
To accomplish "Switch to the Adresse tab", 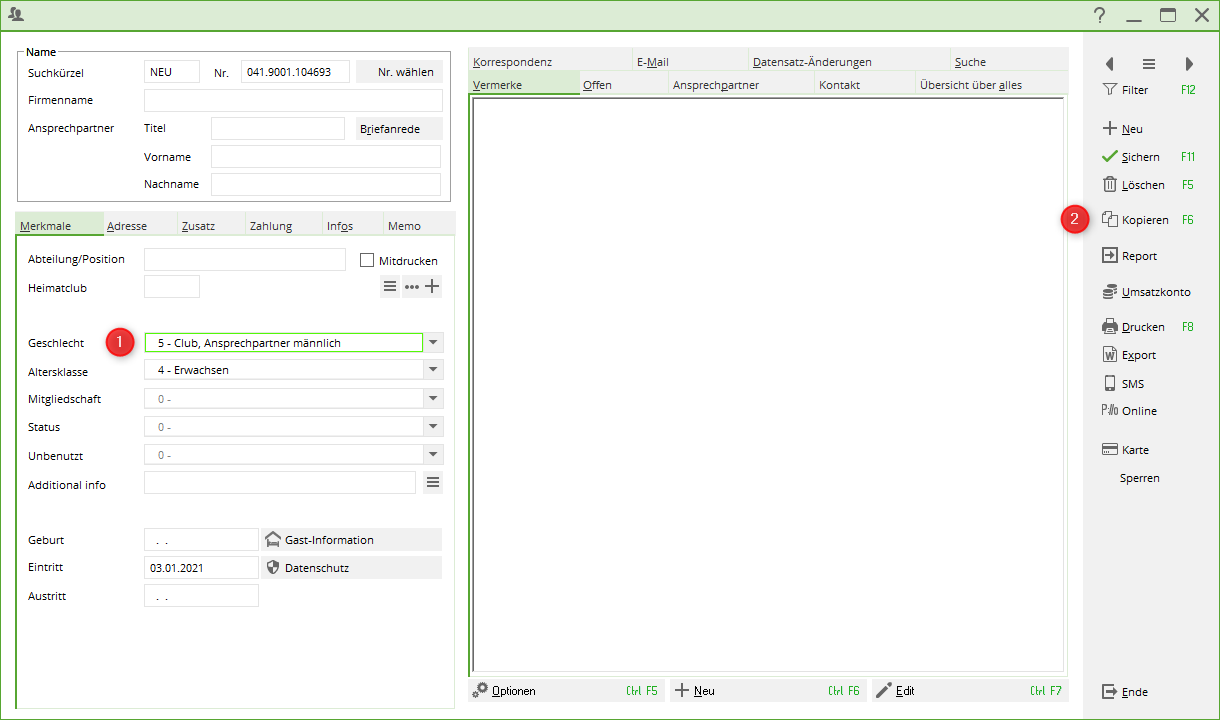I will 127,226.
